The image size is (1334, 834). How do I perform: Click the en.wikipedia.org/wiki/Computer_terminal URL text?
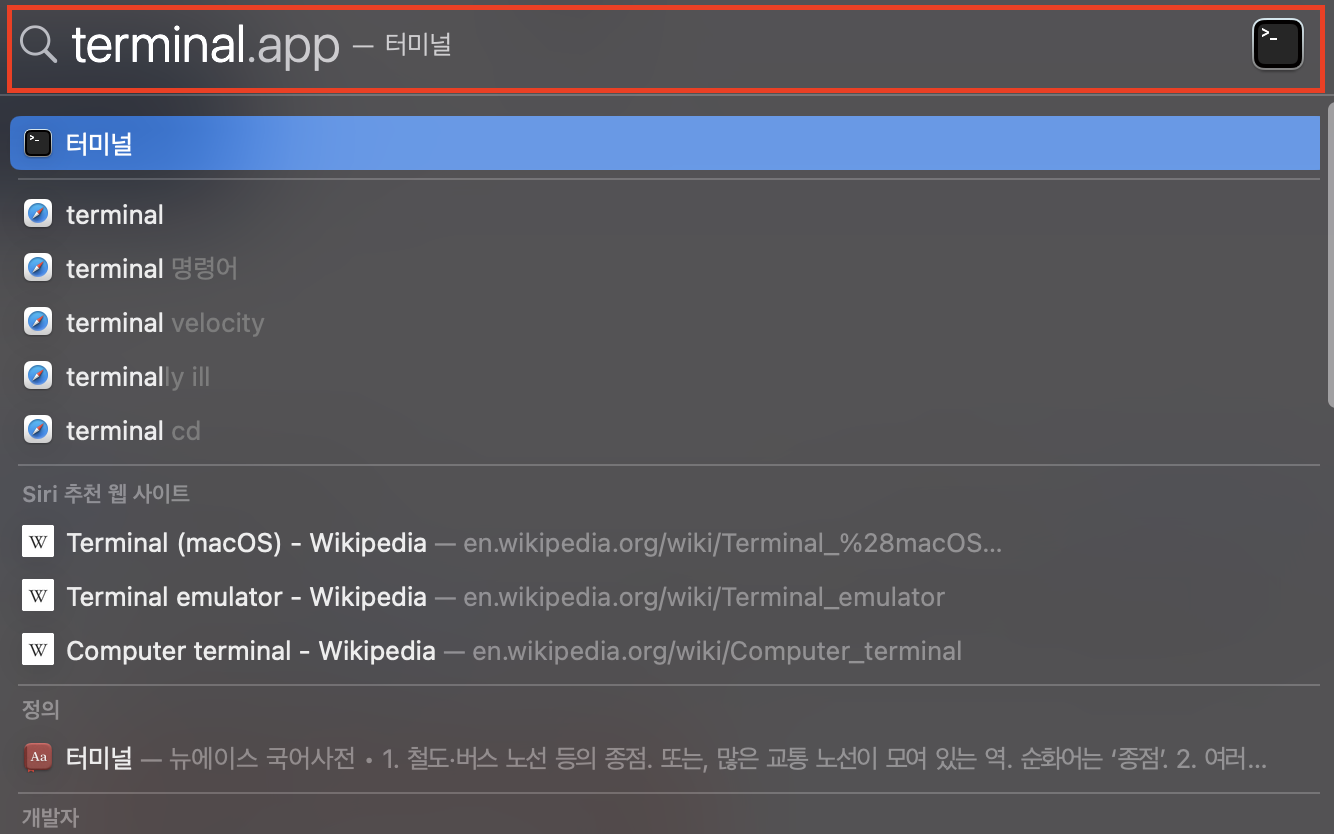(x=717, y=651)
